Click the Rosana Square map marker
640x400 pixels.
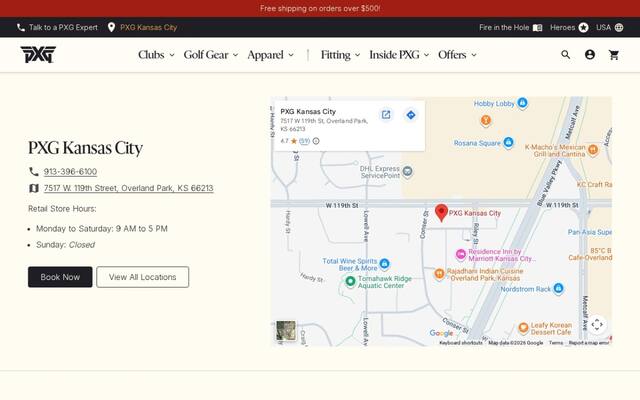[509, 142]
